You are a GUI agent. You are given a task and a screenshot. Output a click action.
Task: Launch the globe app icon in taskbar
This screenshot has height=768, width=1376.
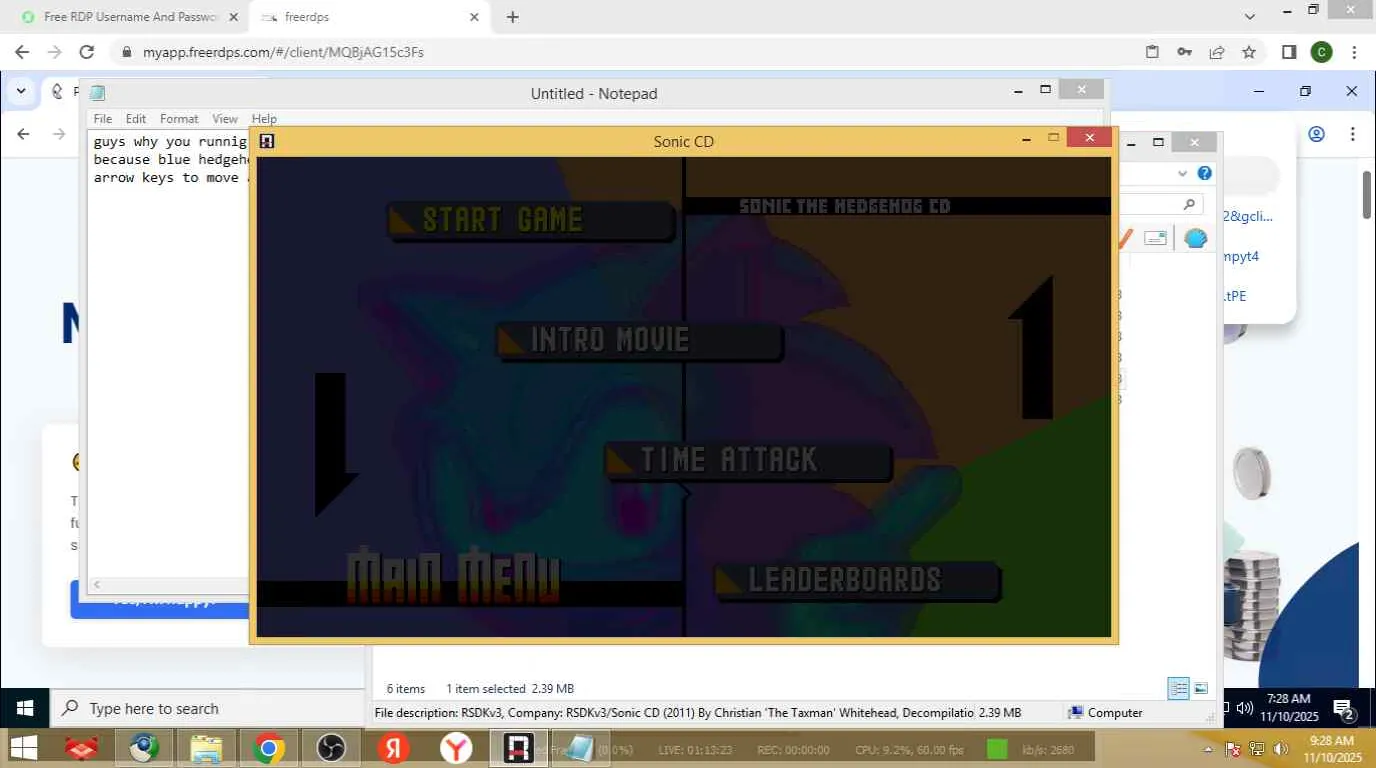pyautogui.click(x=144, y=747)
